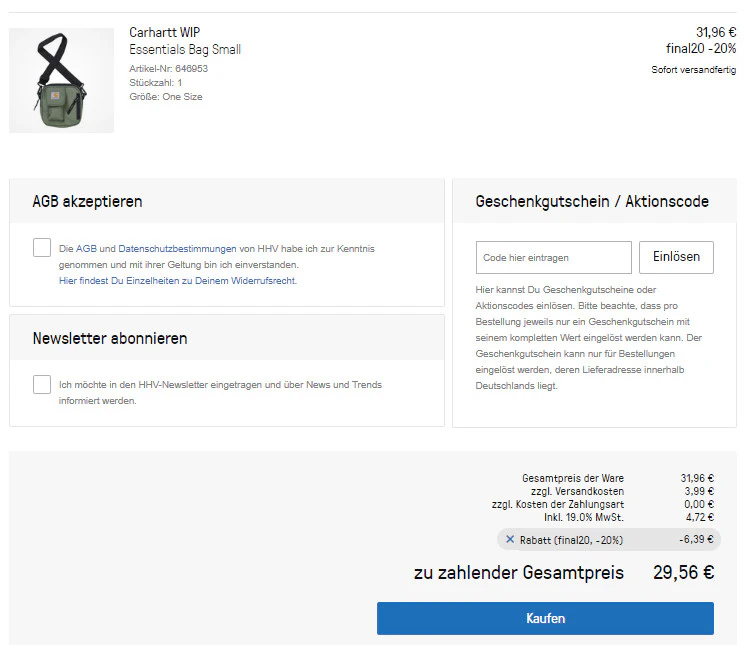Image resolution: width=746 pixels, height=645 pixels.
Task: Open the Carhartt WIP bag product thumbnail
Action: point(61,80)
